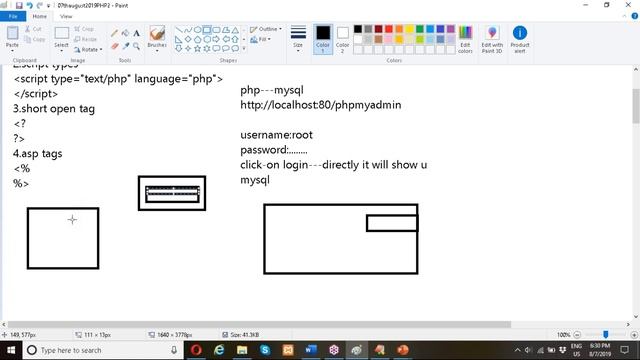Choose the Rounded rectangle shape
Viewport: 640px width, 360px height.
pyautogui.click(x=216, y=30)
